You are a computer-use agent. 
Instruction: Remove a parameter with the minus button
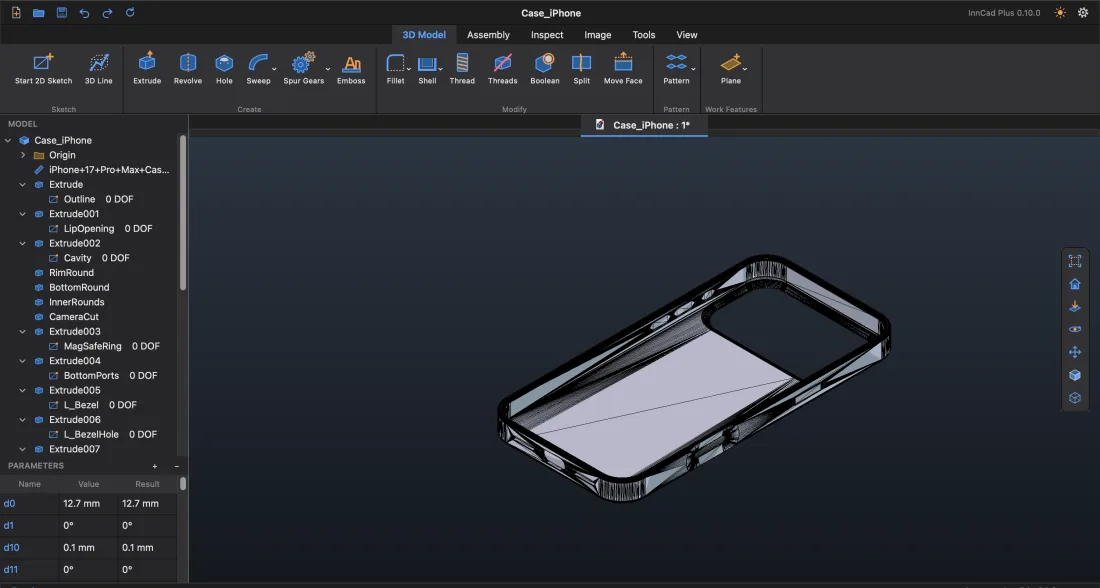point(177,466)
